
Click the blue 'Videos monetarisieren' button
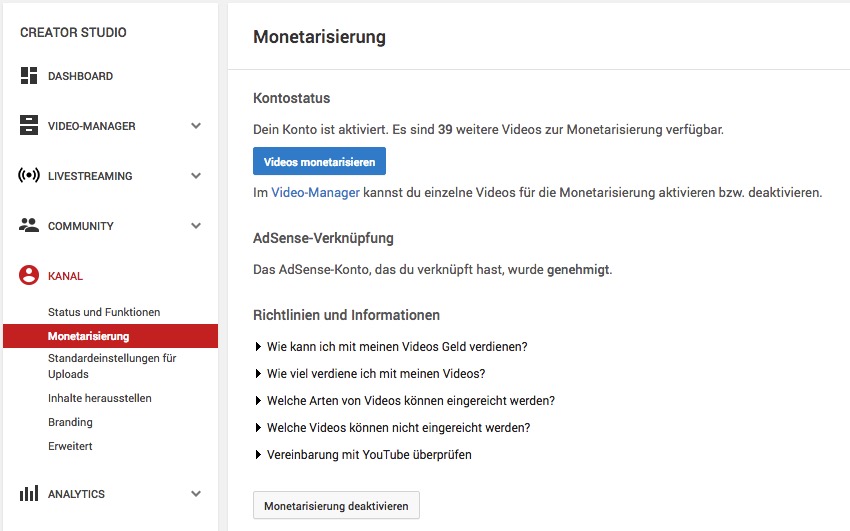click(x=319, y=161)
